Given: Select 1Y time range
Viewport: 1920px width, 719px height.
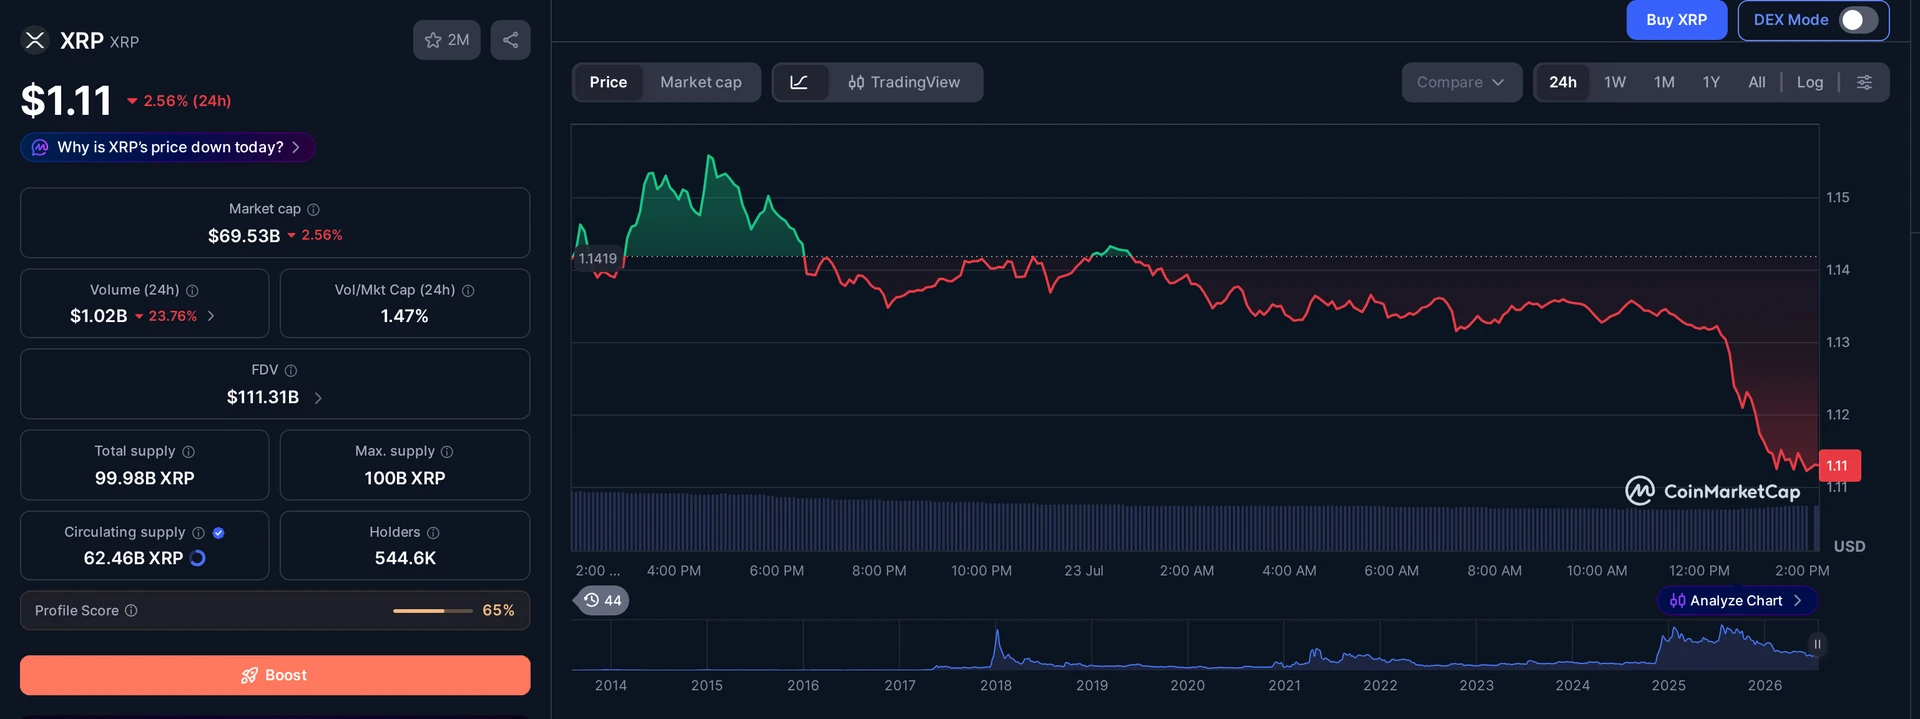Looking at the screenshot, I should point(1711,82).
